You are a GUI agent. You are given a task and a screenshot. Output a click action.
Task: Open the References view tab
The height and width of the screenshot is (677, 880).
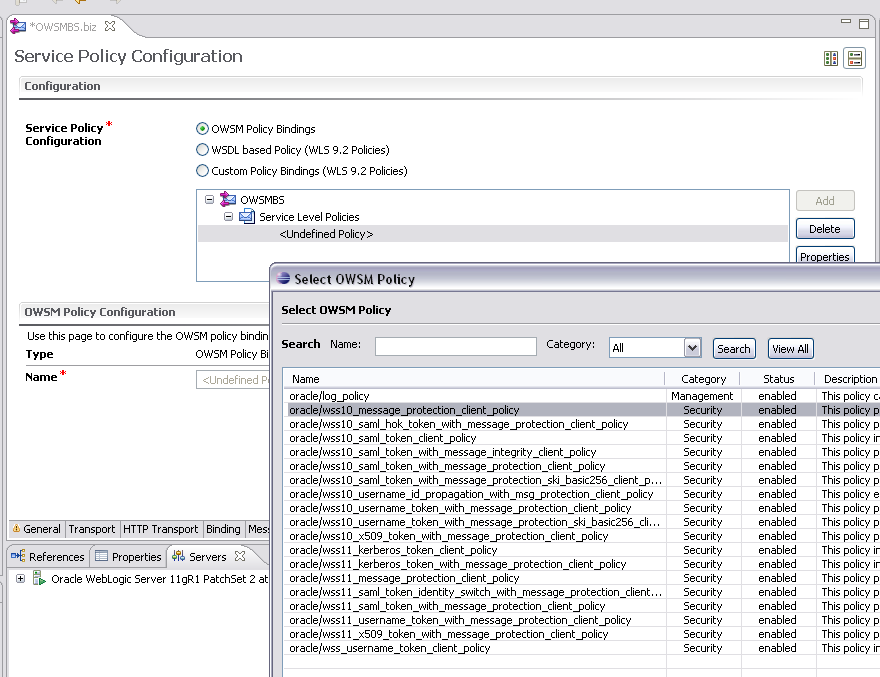[48, 557]
